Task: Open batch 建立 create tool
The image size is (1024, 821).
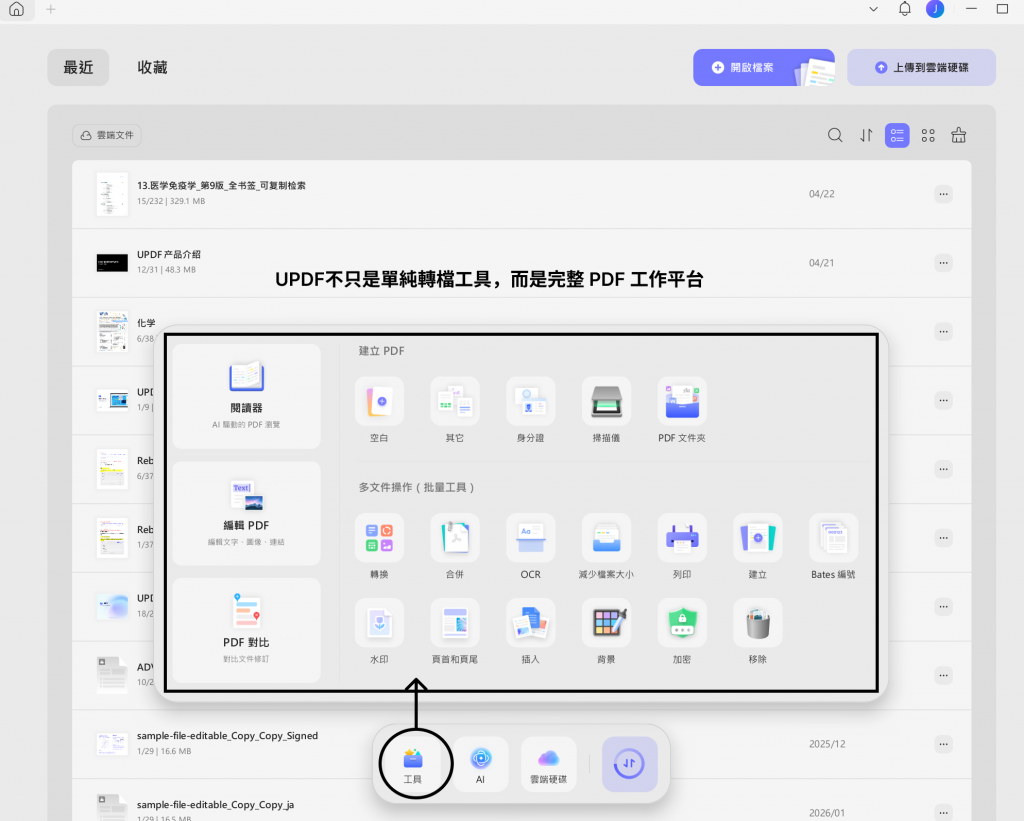Action: coord(758,538)
